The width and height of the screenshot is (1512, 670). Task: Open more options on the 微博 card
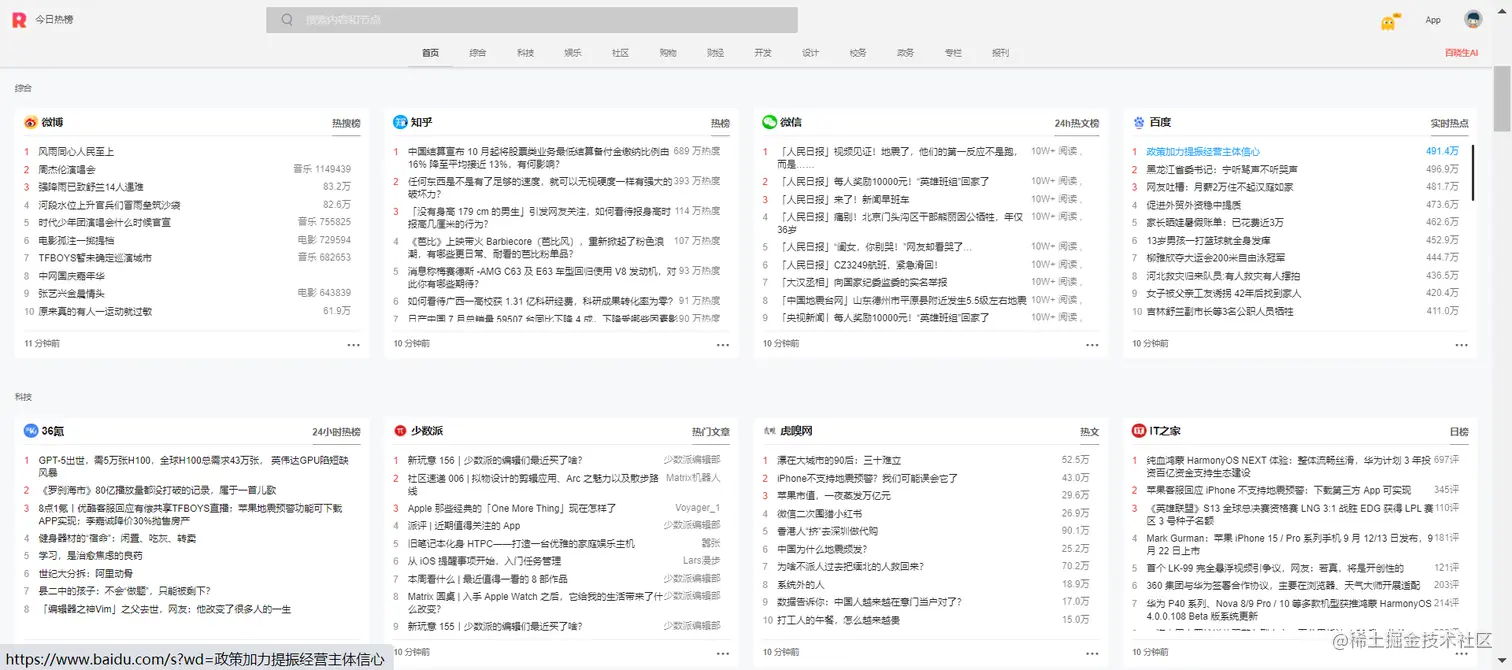coord(353,344)
